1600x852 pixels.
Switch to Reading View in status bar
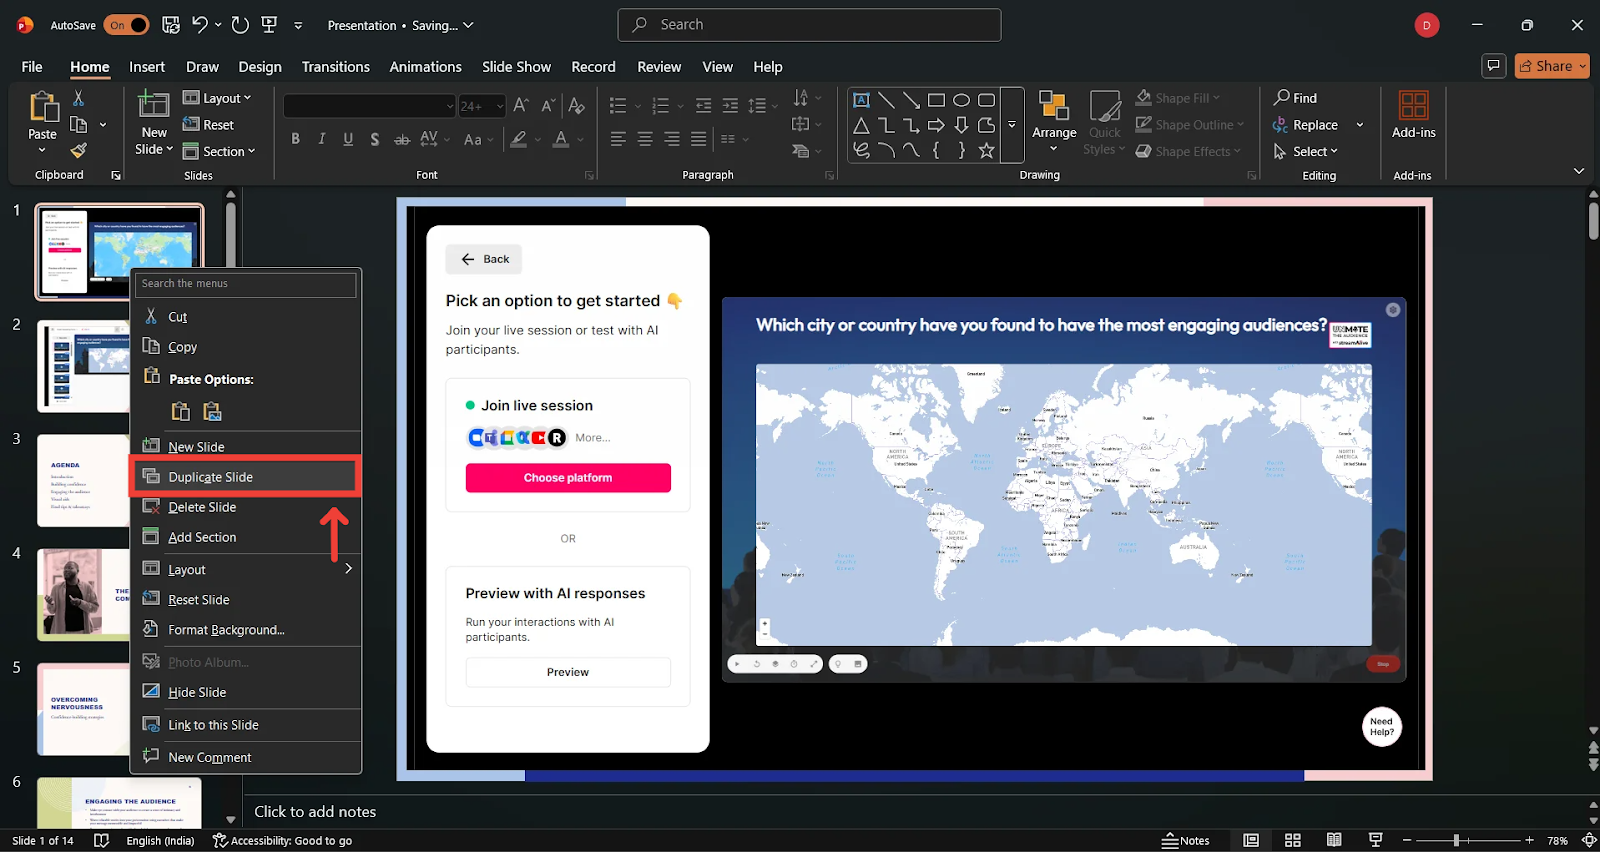coord(1333,840)
